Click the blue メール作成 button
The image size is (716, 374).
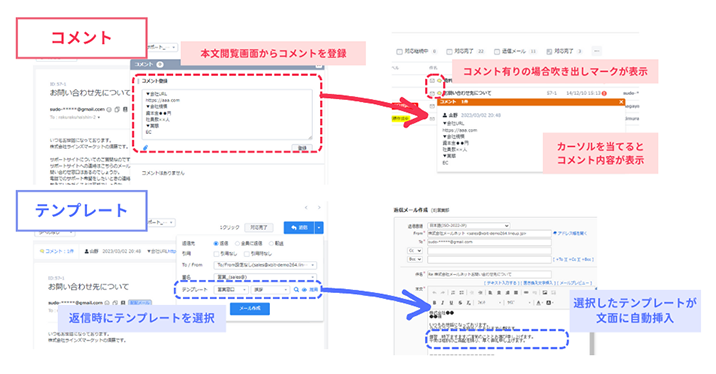click(x=250, y=308)
